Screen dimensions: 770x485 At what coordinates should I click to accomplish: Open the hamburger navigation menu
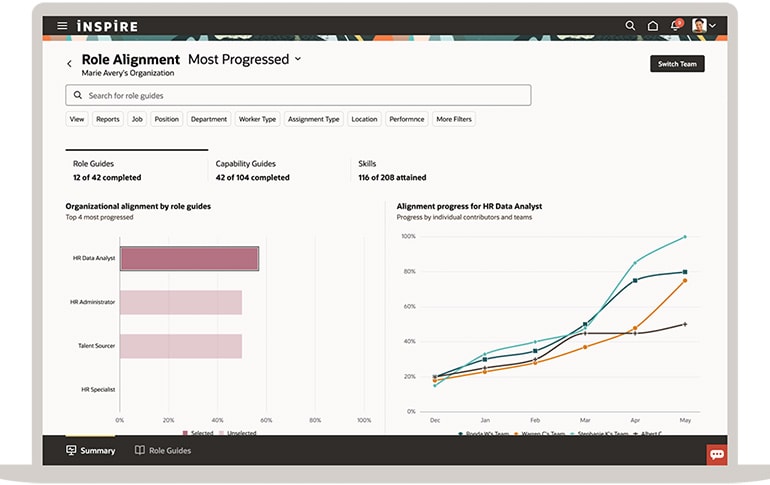[x=62, y=26]
